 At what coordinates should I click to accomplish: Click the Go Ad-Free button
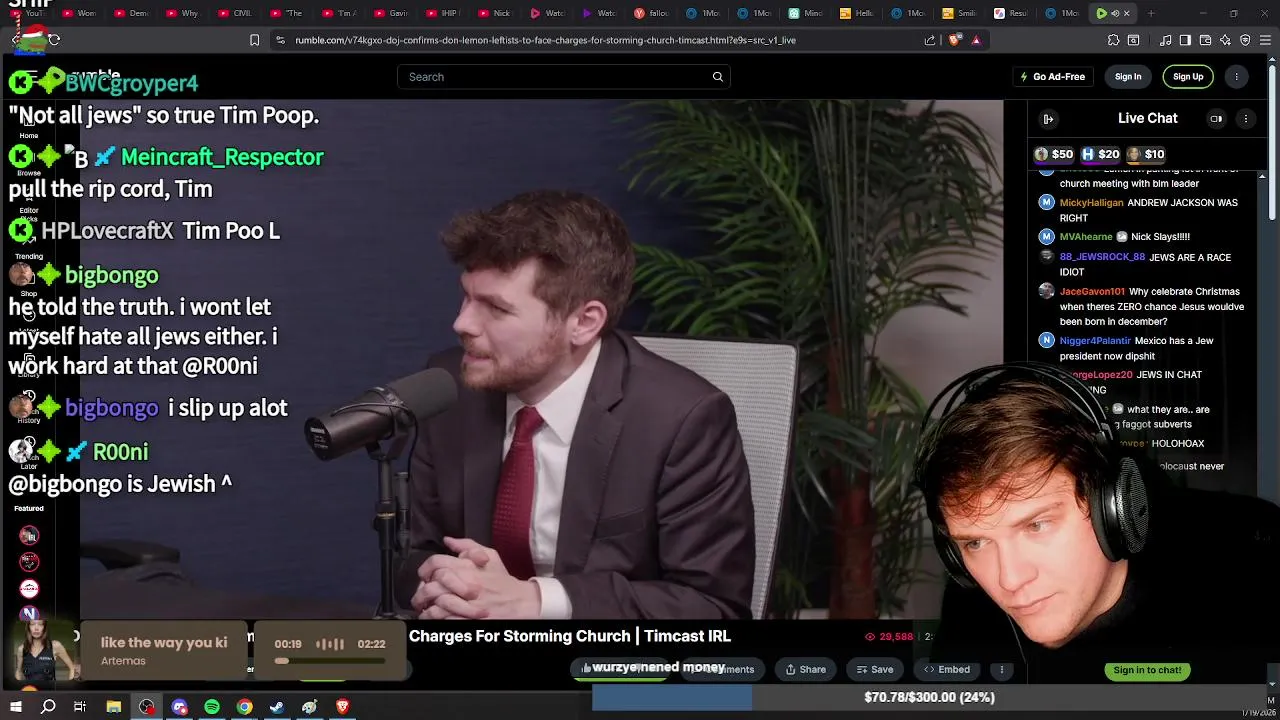tap(1052, 77)
